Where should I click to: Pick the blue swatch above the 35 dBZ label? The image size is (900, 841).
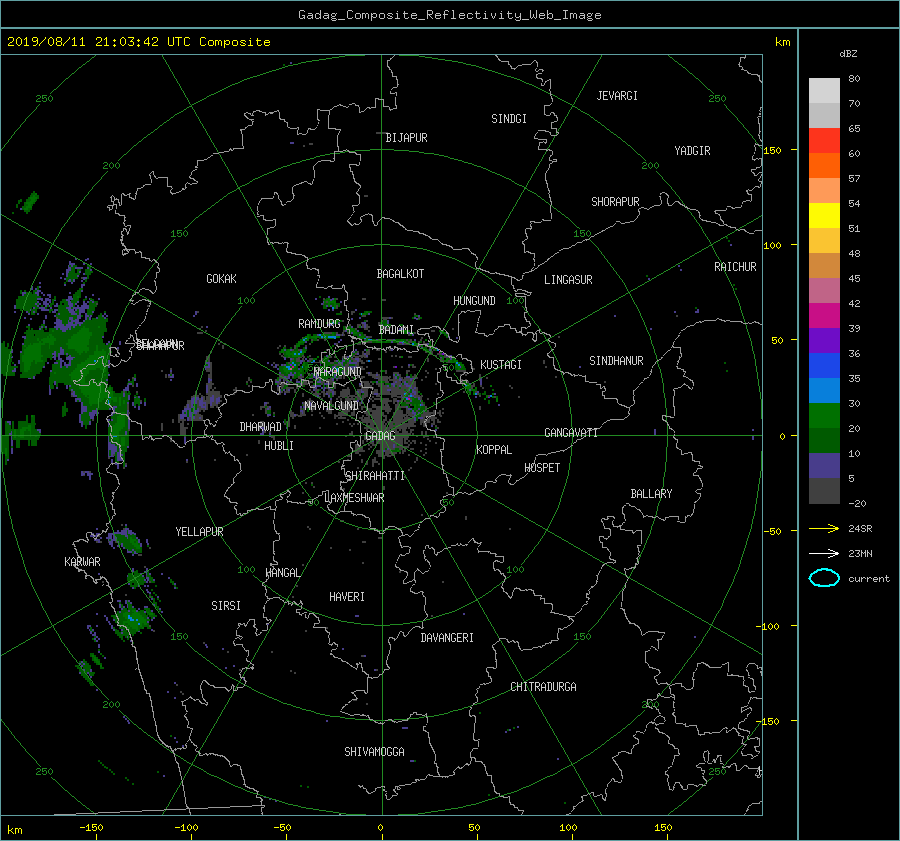tap(824, 365)
